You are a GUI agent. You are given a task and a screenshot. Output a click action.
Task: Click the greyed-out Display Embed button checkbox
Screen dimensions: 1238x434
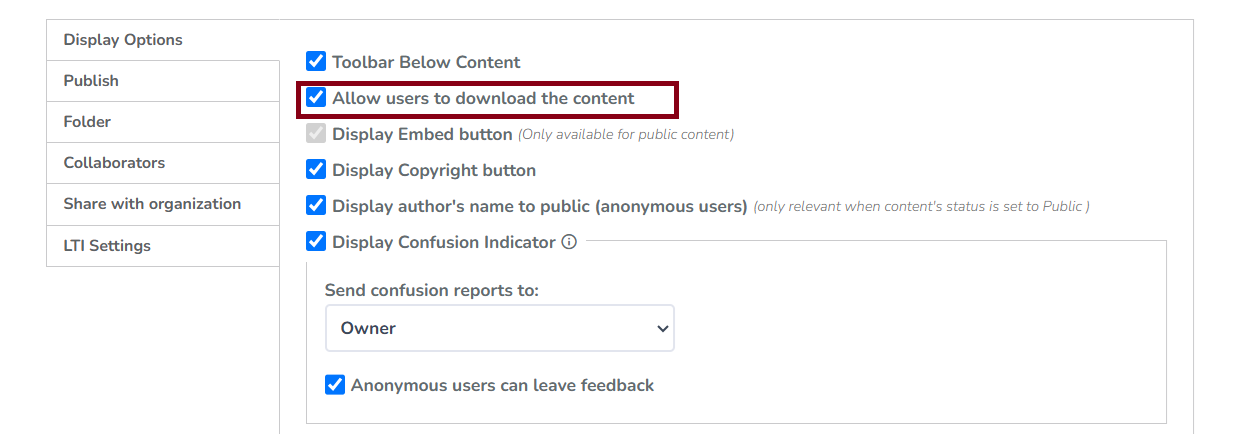[x=316, y=134]
